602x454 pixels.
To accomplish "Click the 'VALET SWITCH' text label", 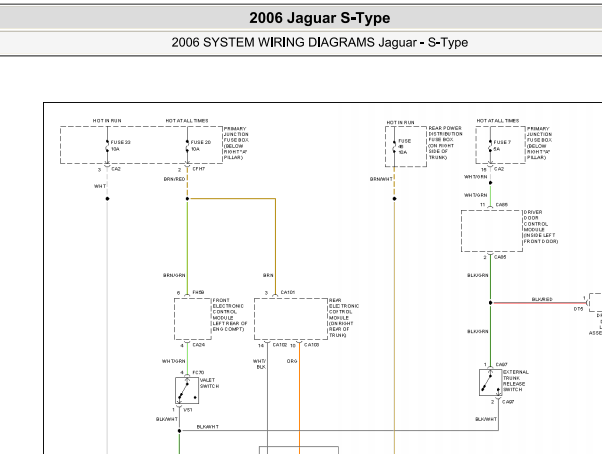I will 209,383.
